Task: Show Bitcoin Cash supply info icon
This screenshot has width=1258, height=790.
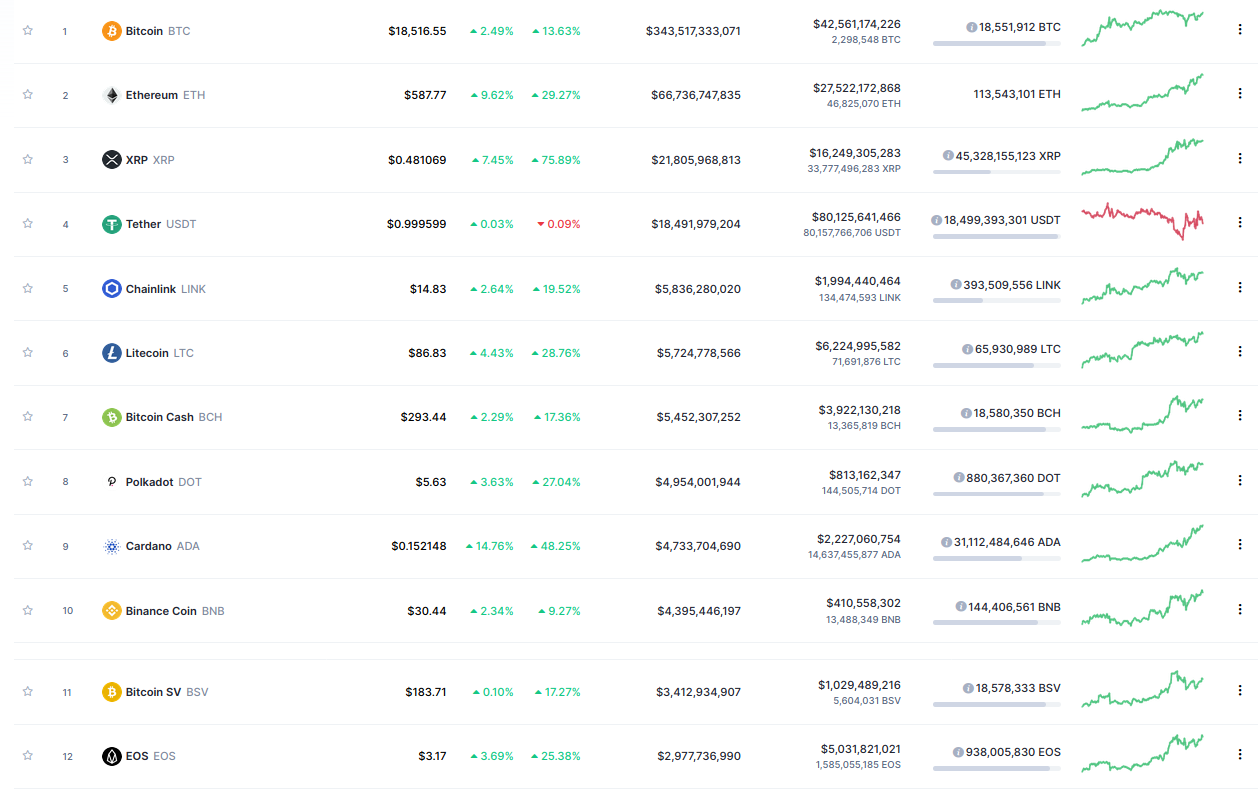Action: pos(966,413)
